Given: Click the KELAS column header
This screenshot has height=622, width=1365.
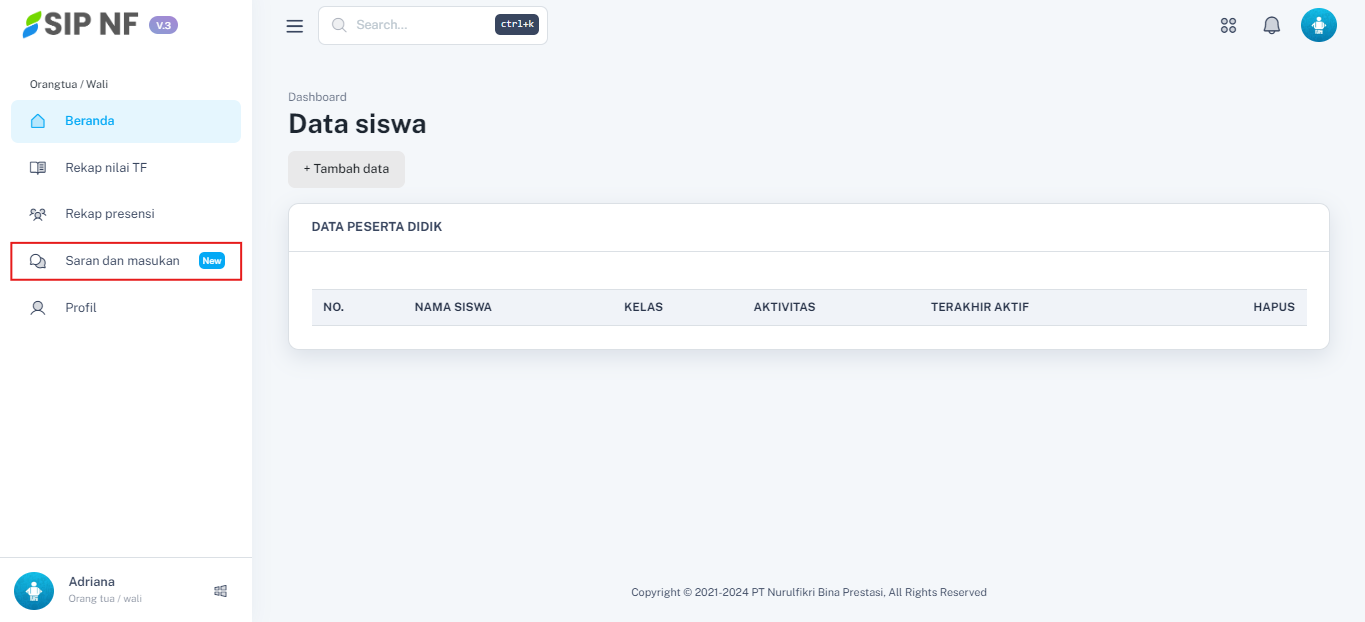Looking at the screenshot, I should (643, 307).
